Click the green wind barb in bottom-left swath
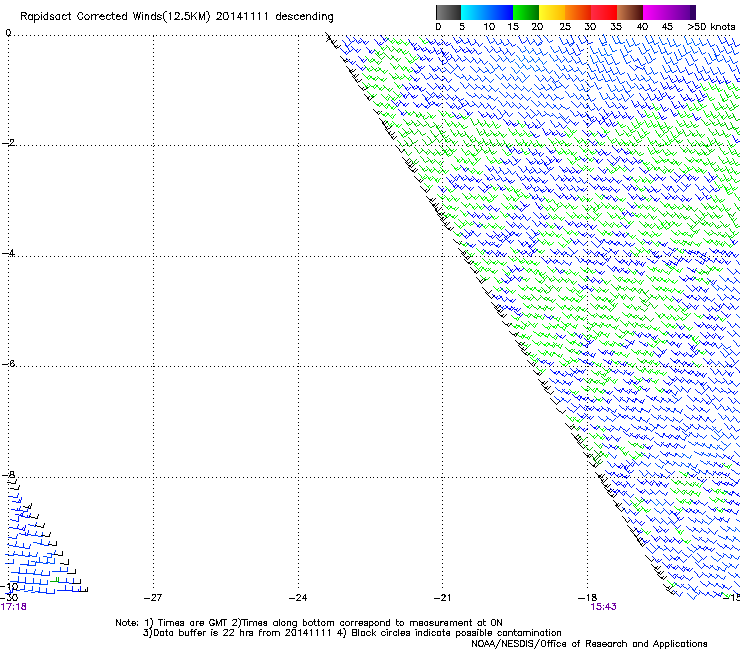Viewport: 740px width, 650px height. [x=55, y=580]
